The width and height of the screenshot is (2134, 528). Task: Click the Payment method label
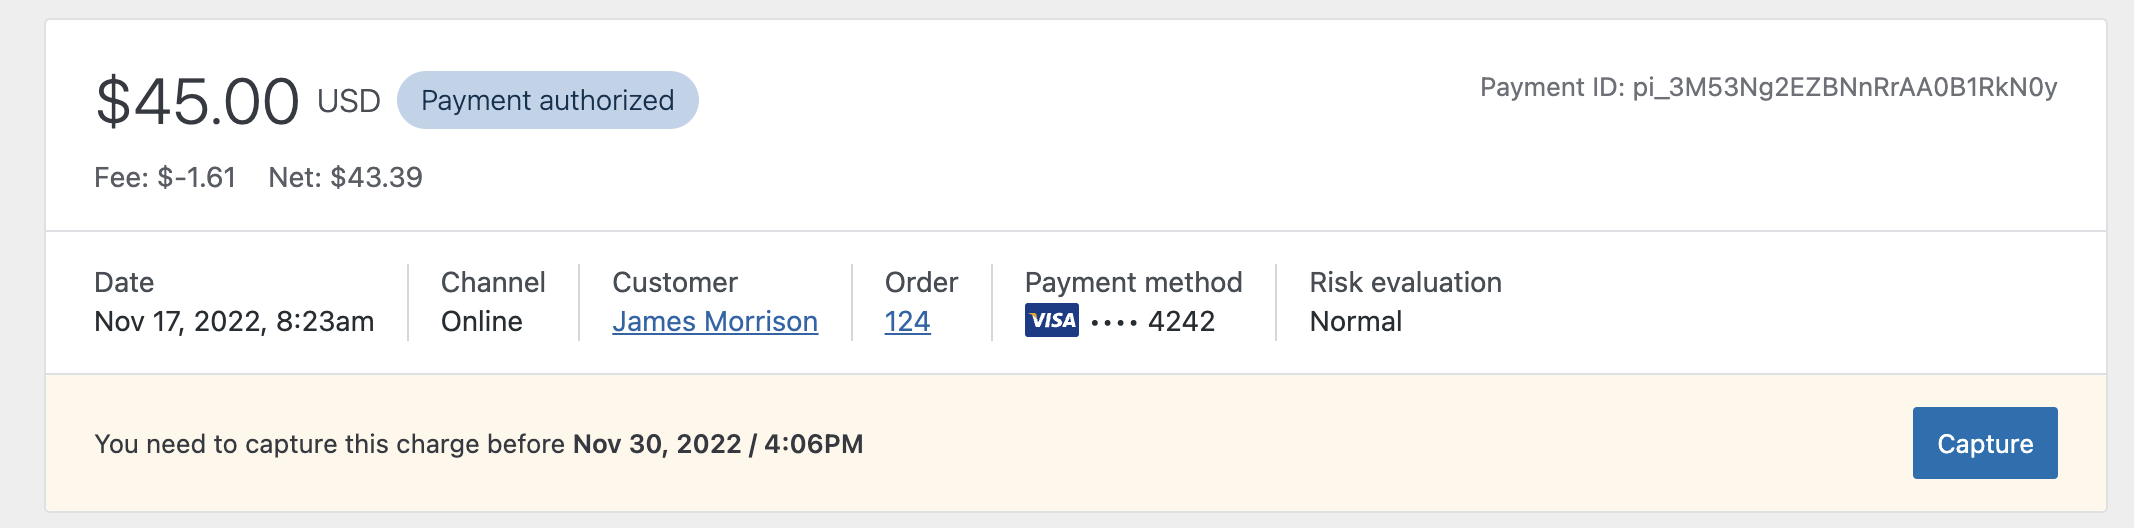[1133, 282]
